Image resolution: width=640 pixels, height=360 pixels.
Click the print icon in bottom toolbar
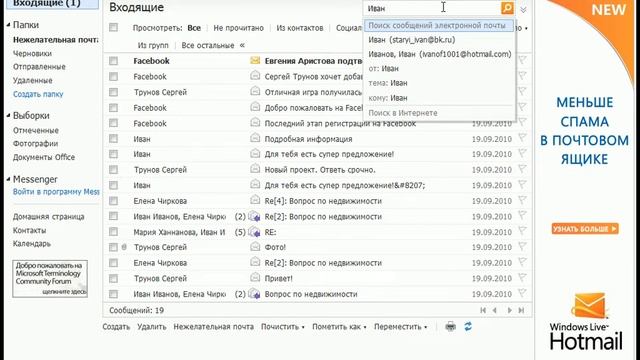click(450, 327)
